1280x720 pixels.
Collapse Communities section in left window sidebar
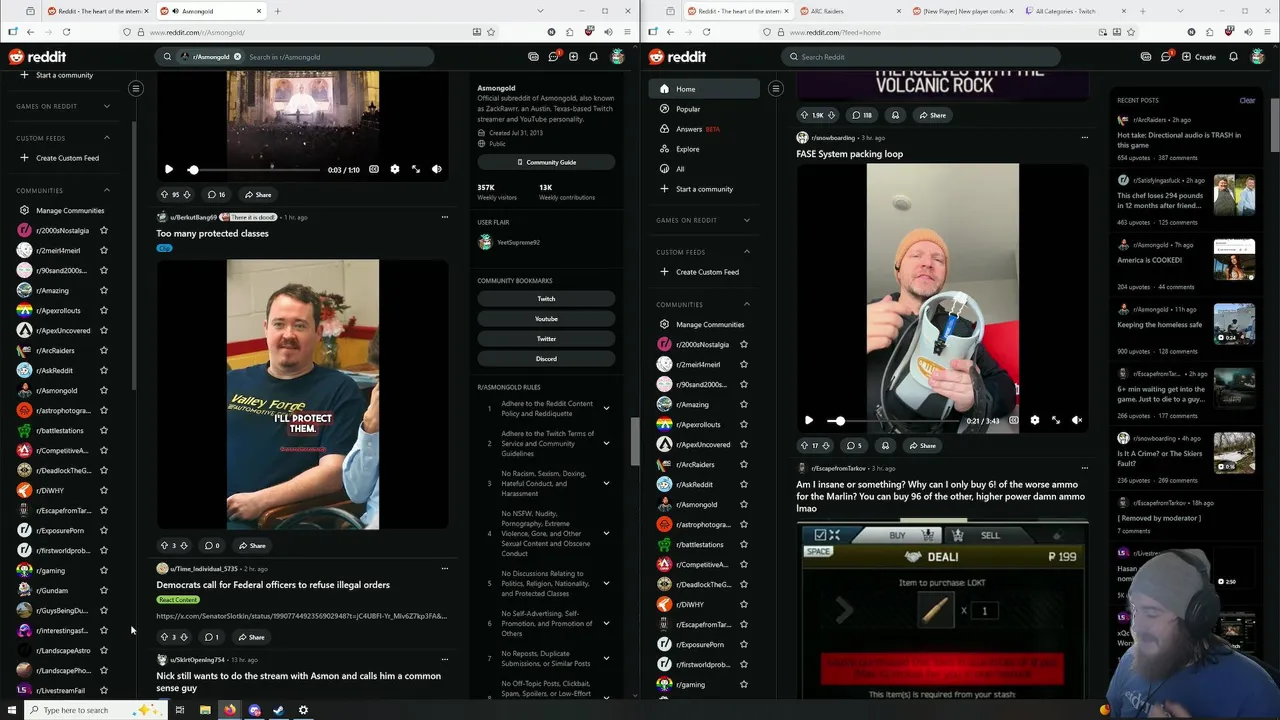[x=107, y=190]
